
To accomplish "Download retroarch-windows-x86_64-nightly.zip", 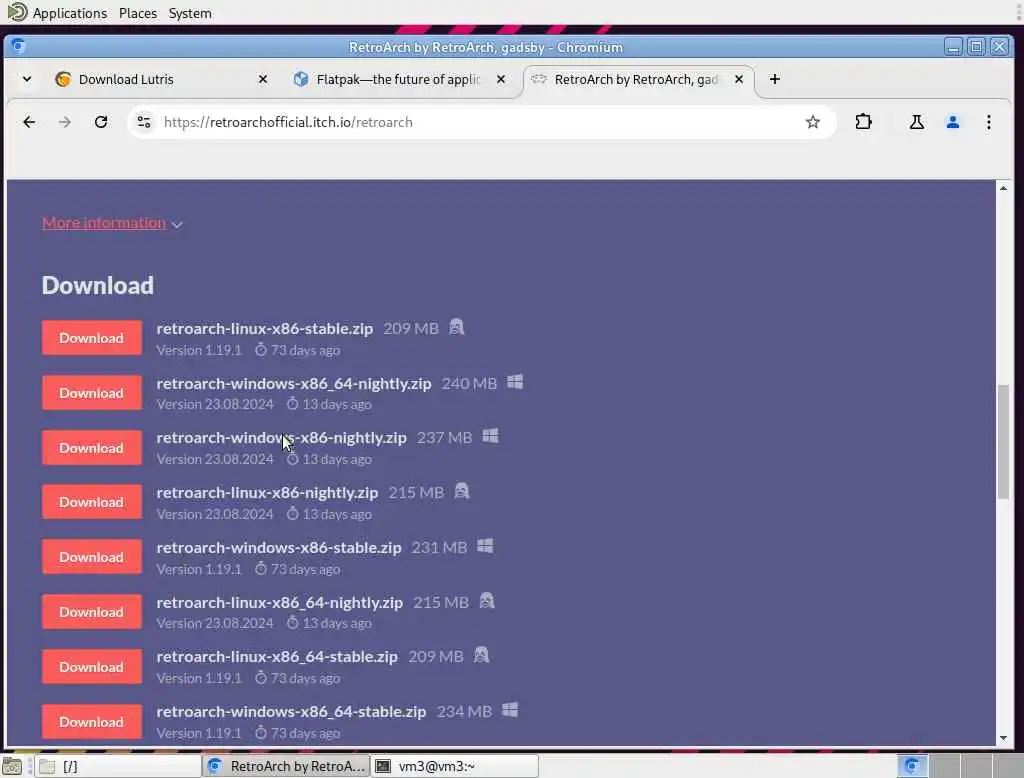I will coord(91,393).
